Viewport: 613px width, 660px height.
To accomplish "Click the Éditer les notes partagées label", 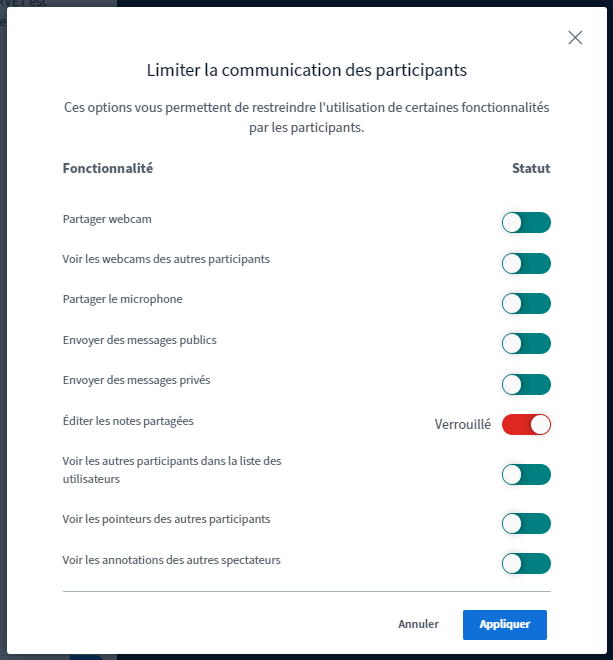I will [128, 421].
